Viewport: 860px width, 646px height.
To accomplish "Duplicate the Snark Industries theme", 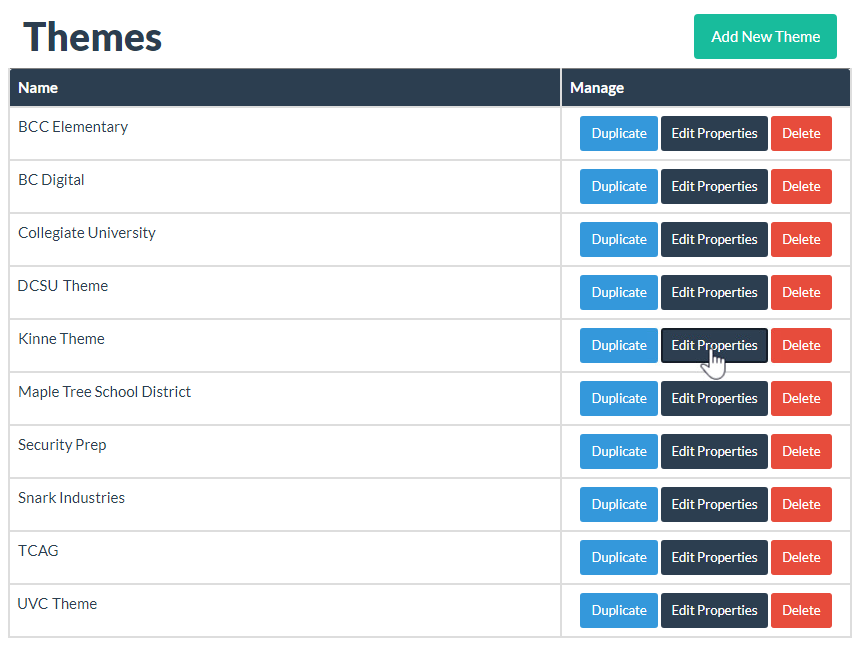I will [x=619, y=505].
